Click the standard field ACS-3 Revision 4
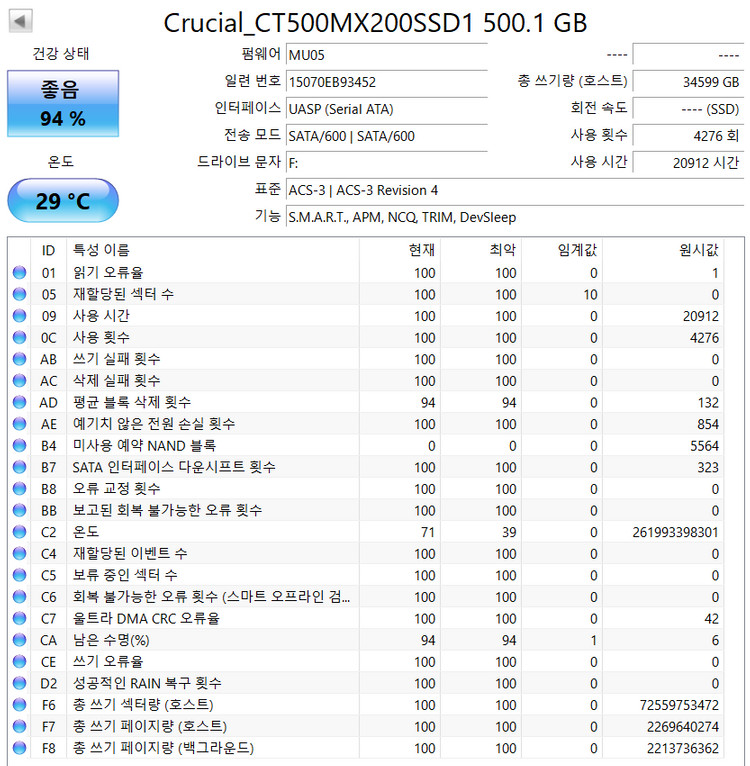Screen dimensions: 750x766 point(515,190)
